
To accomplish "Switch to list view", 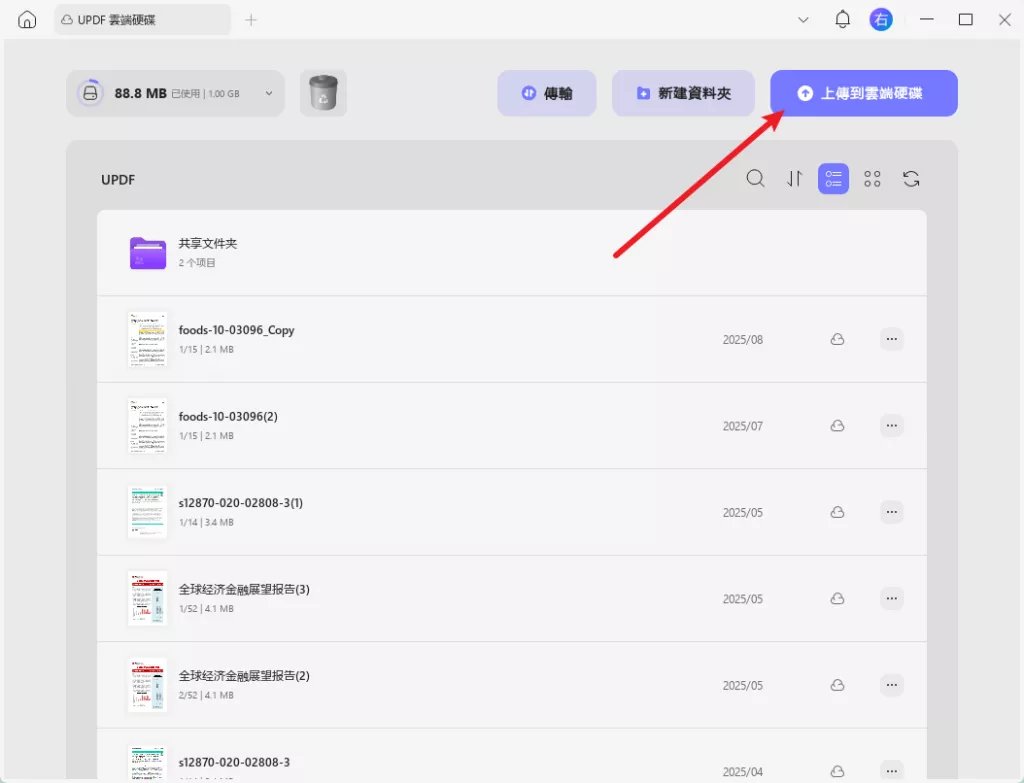I will point(833,178).
